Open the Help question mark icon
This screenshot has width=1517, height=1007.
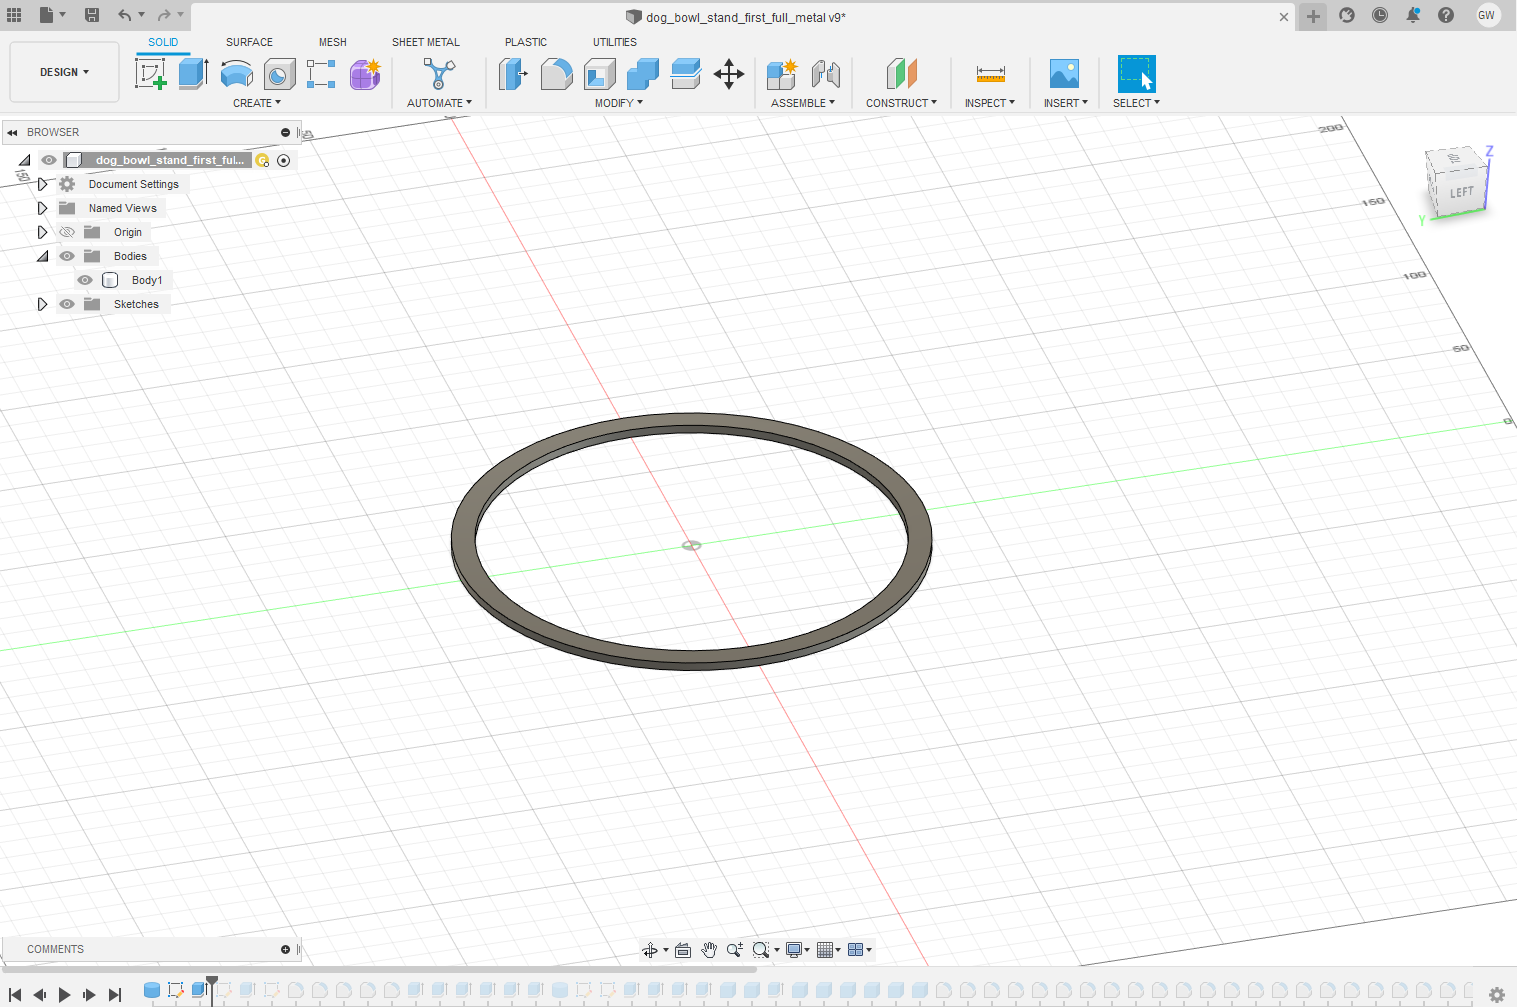pos(1446,15)
